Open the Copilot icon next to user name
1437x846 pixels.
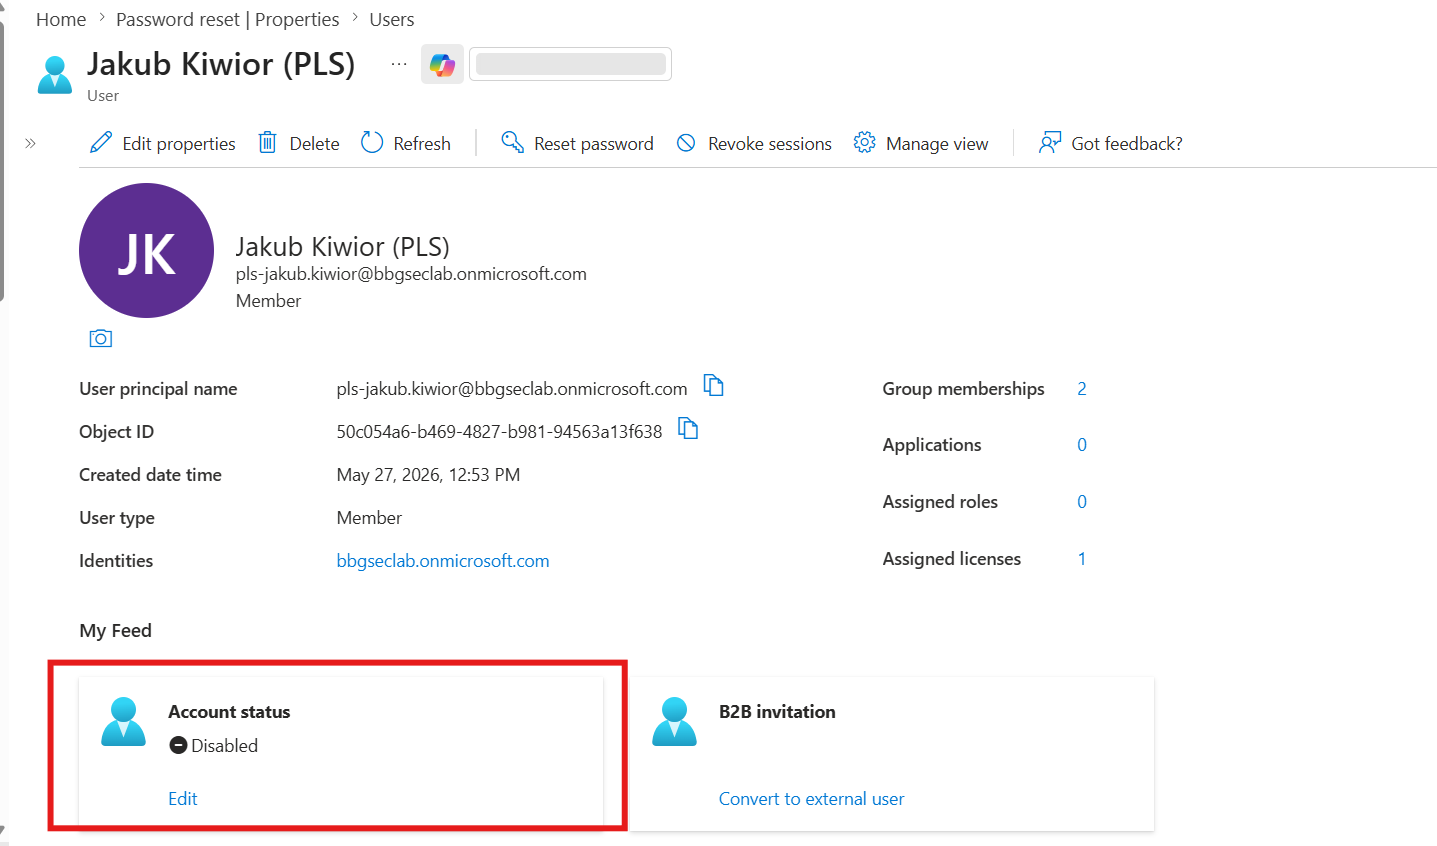tap(442, 65)
